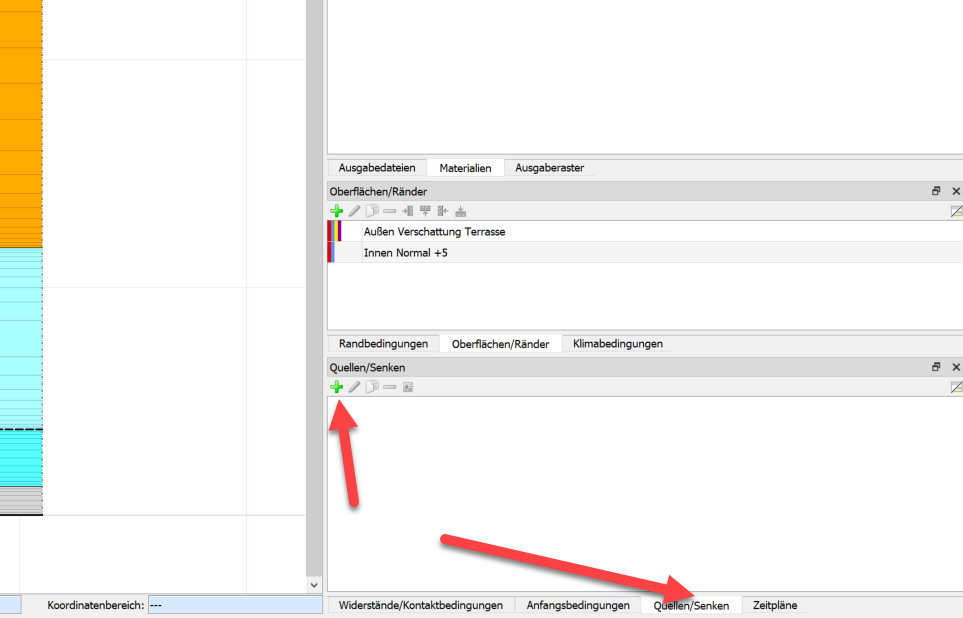963x618 pixels.
Task: Undock the Oberflächen/Ränder panel with float button
Action: (x=936, y=191)
